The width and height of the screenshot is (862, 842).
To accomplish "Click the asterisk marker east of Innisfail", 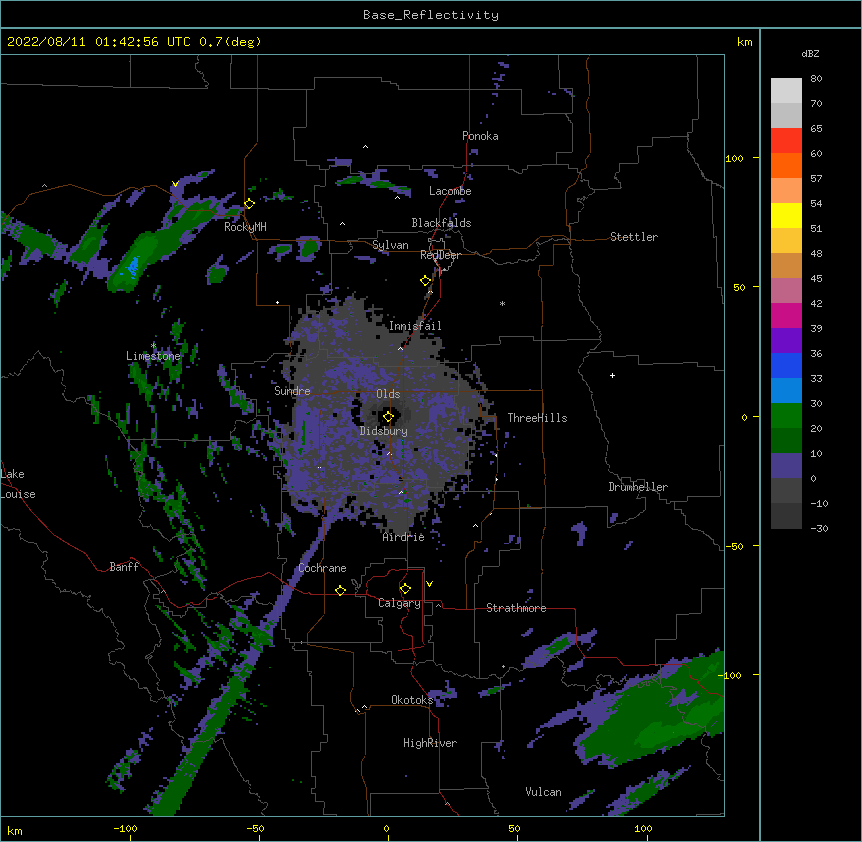I will 502,304.
